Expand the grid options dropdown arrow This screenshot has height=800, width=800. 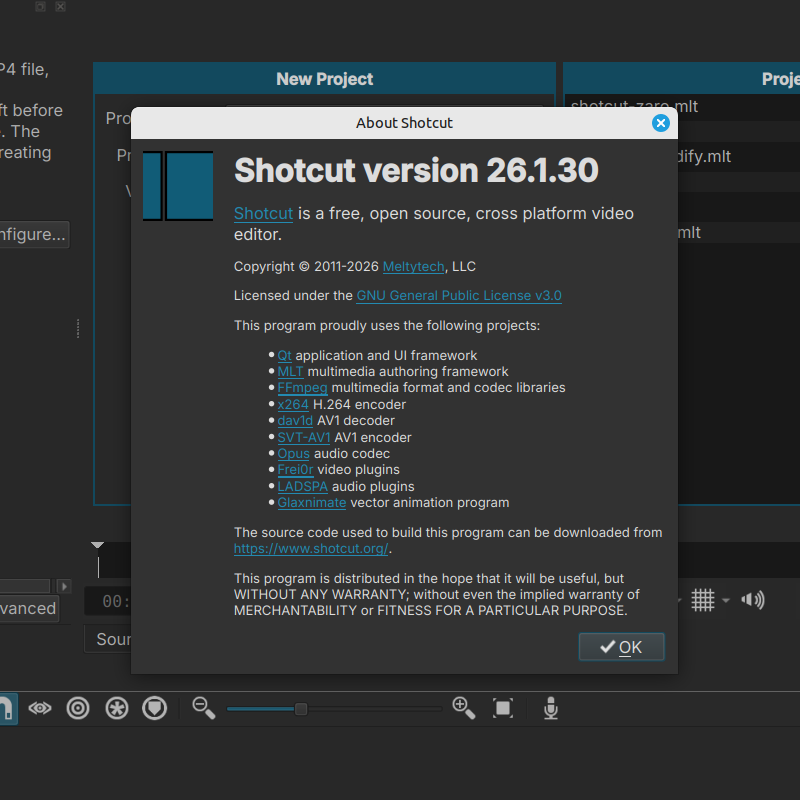coord(726,601)
